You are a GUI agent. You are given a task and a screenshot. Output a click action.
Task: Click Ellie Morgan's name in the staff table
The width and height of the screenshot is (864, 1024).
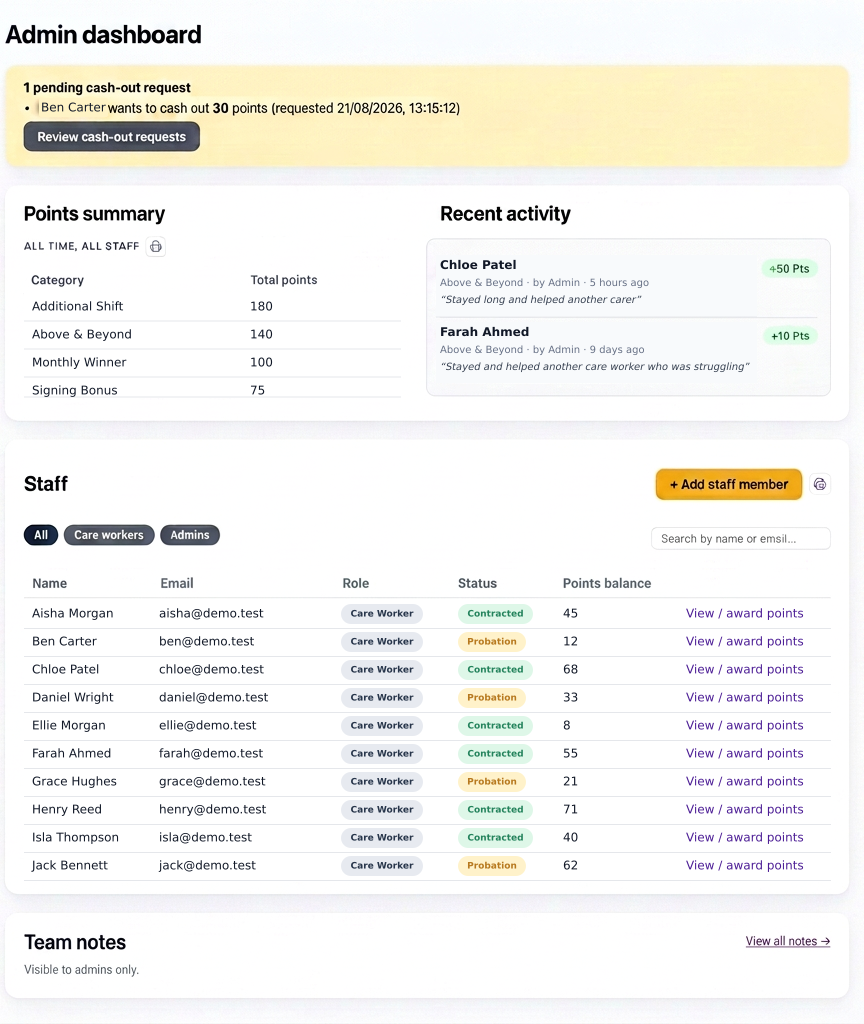pos(69,726)
